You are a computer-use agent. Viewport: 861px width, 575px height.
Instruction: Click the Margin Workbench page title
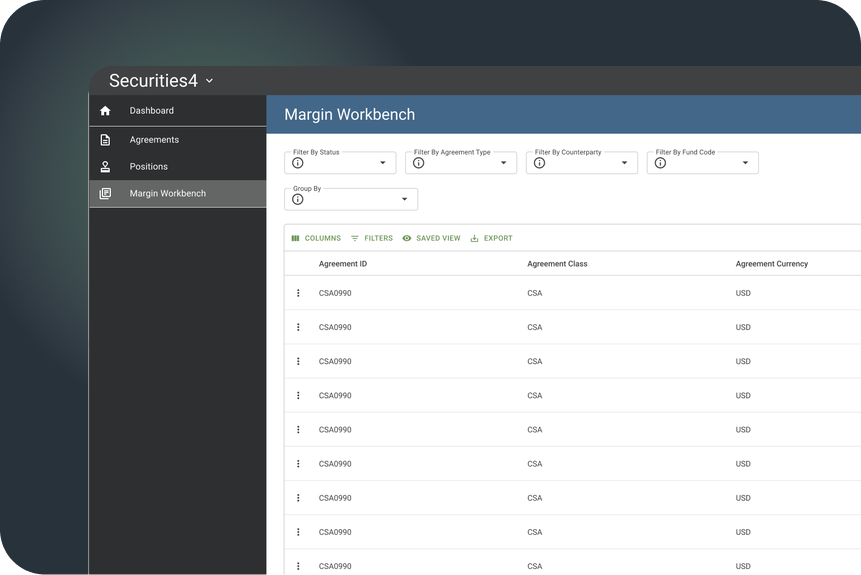point(350,115)
